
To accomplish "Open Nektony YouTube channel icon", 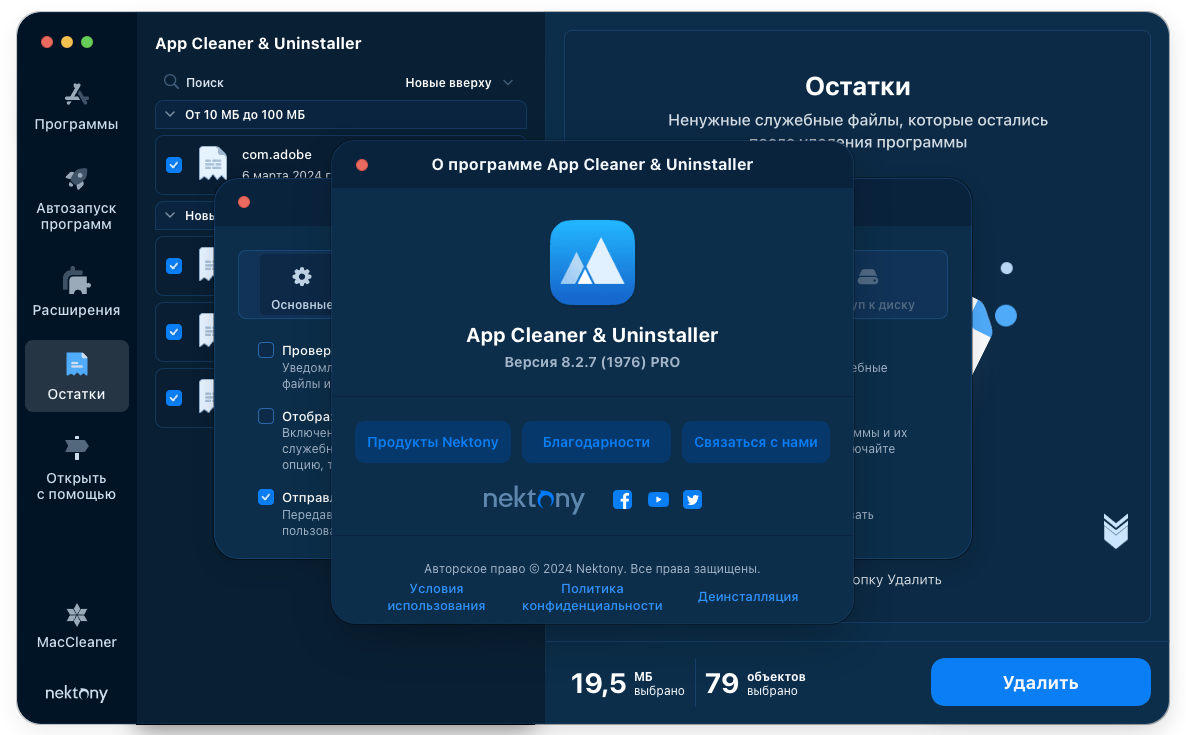I will point(658,500).
